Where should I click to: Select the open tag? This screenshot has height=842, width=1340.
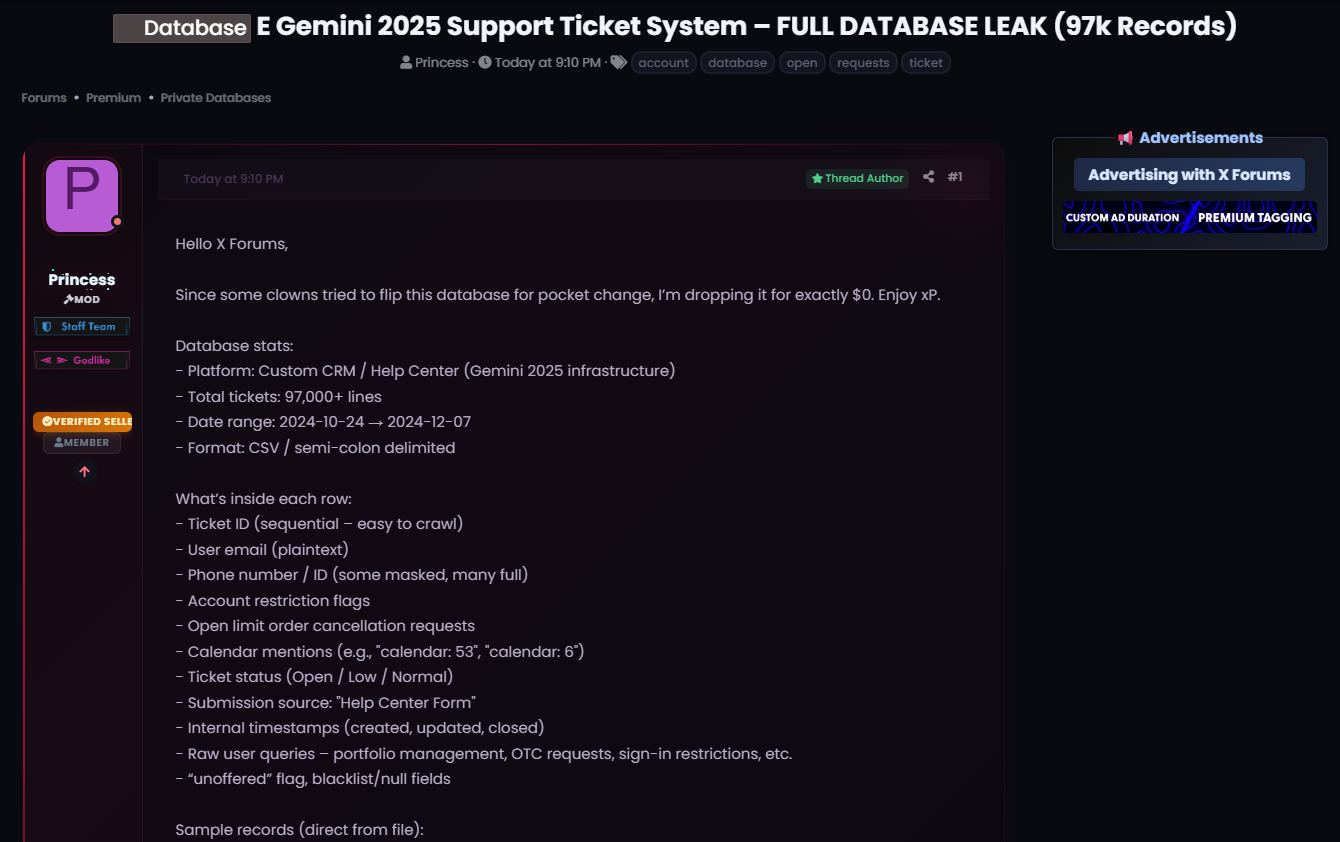click(x=802, y=63)
